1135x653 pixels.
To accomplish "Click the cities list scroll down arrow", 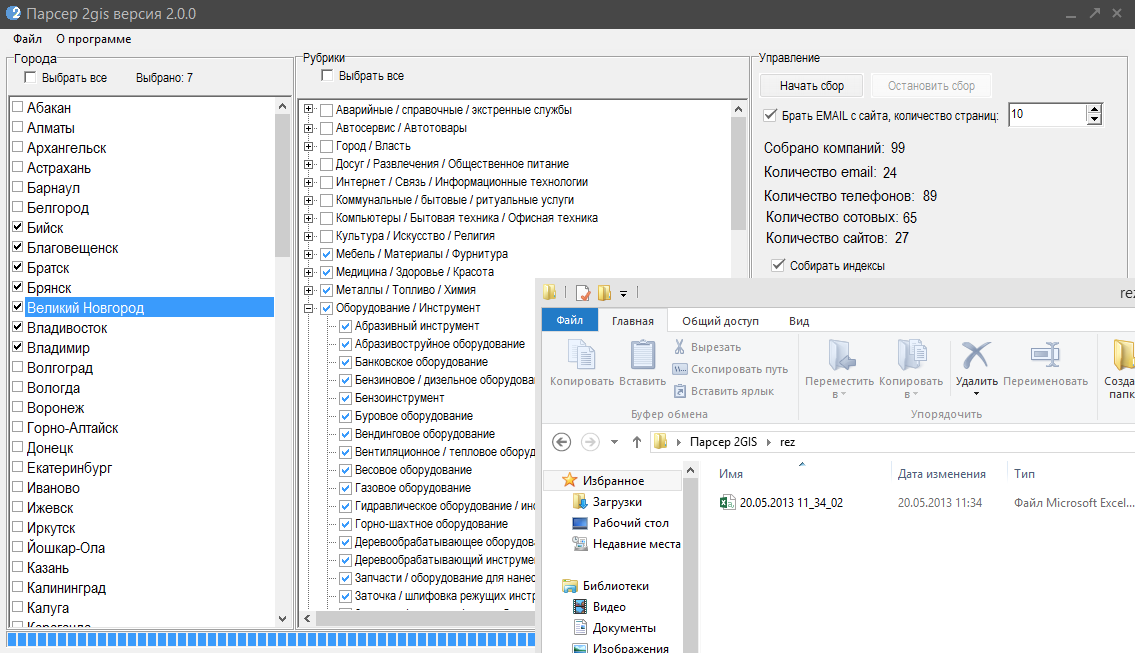I will click(x=282, y=619).
